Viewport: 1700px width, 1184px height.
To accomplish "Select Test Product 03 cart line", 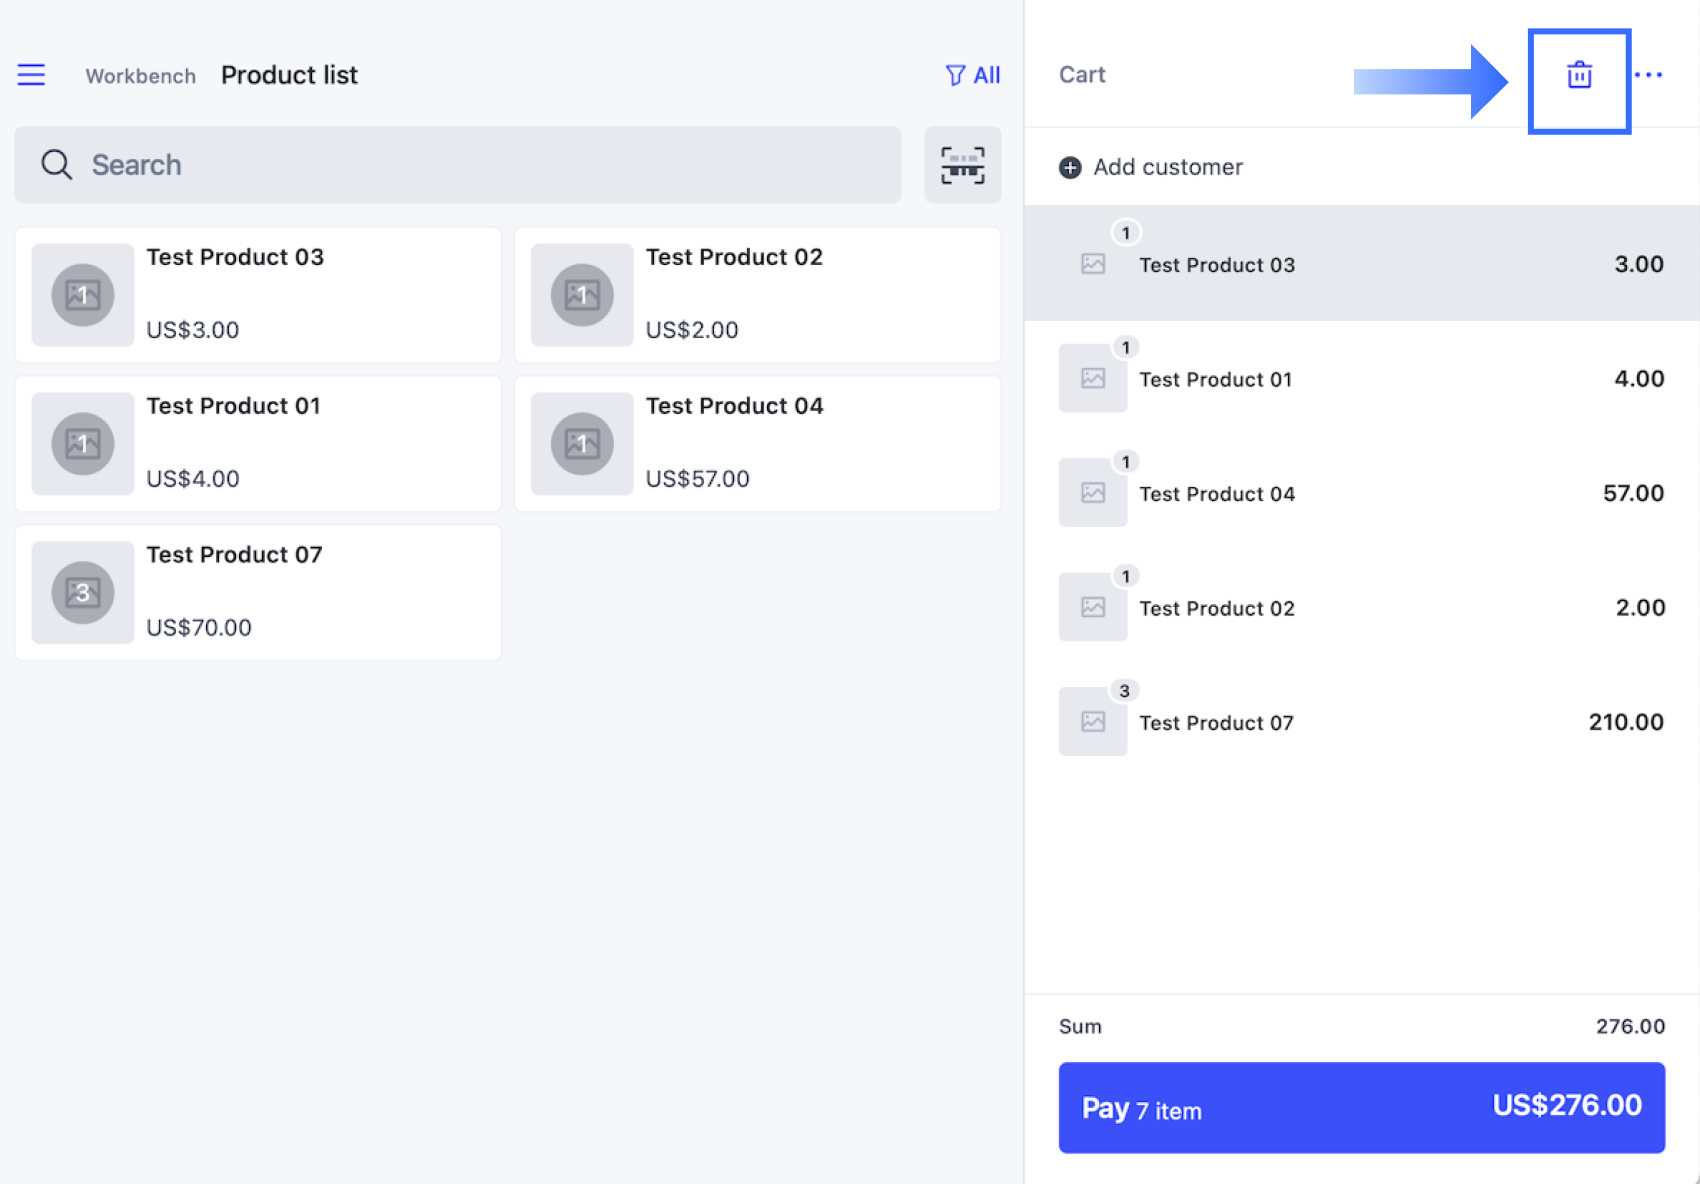I will click(x=1361, y=264).
